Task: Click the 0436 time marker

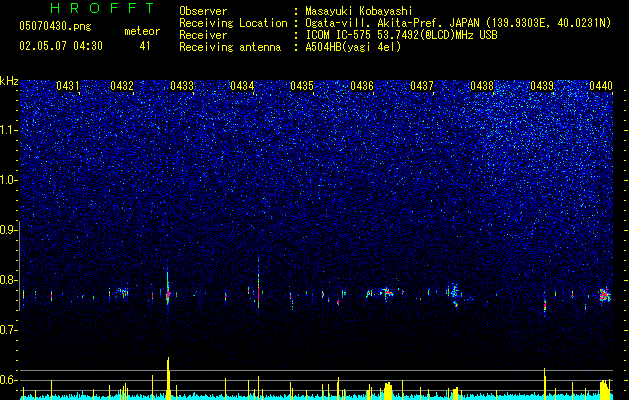Action: click(x=362, y=86)
